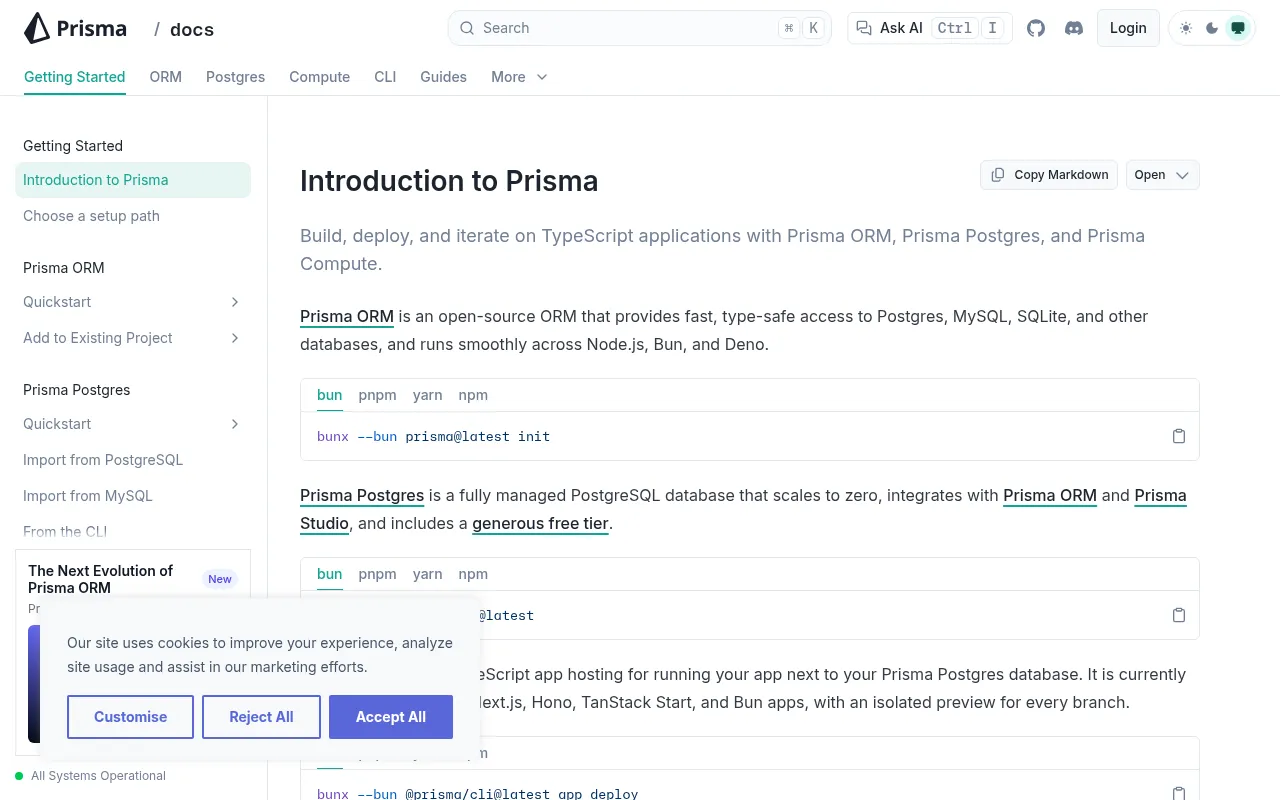1280x800 pixels.
Task: Click Accept All cookies button
Action: [391, 717]
